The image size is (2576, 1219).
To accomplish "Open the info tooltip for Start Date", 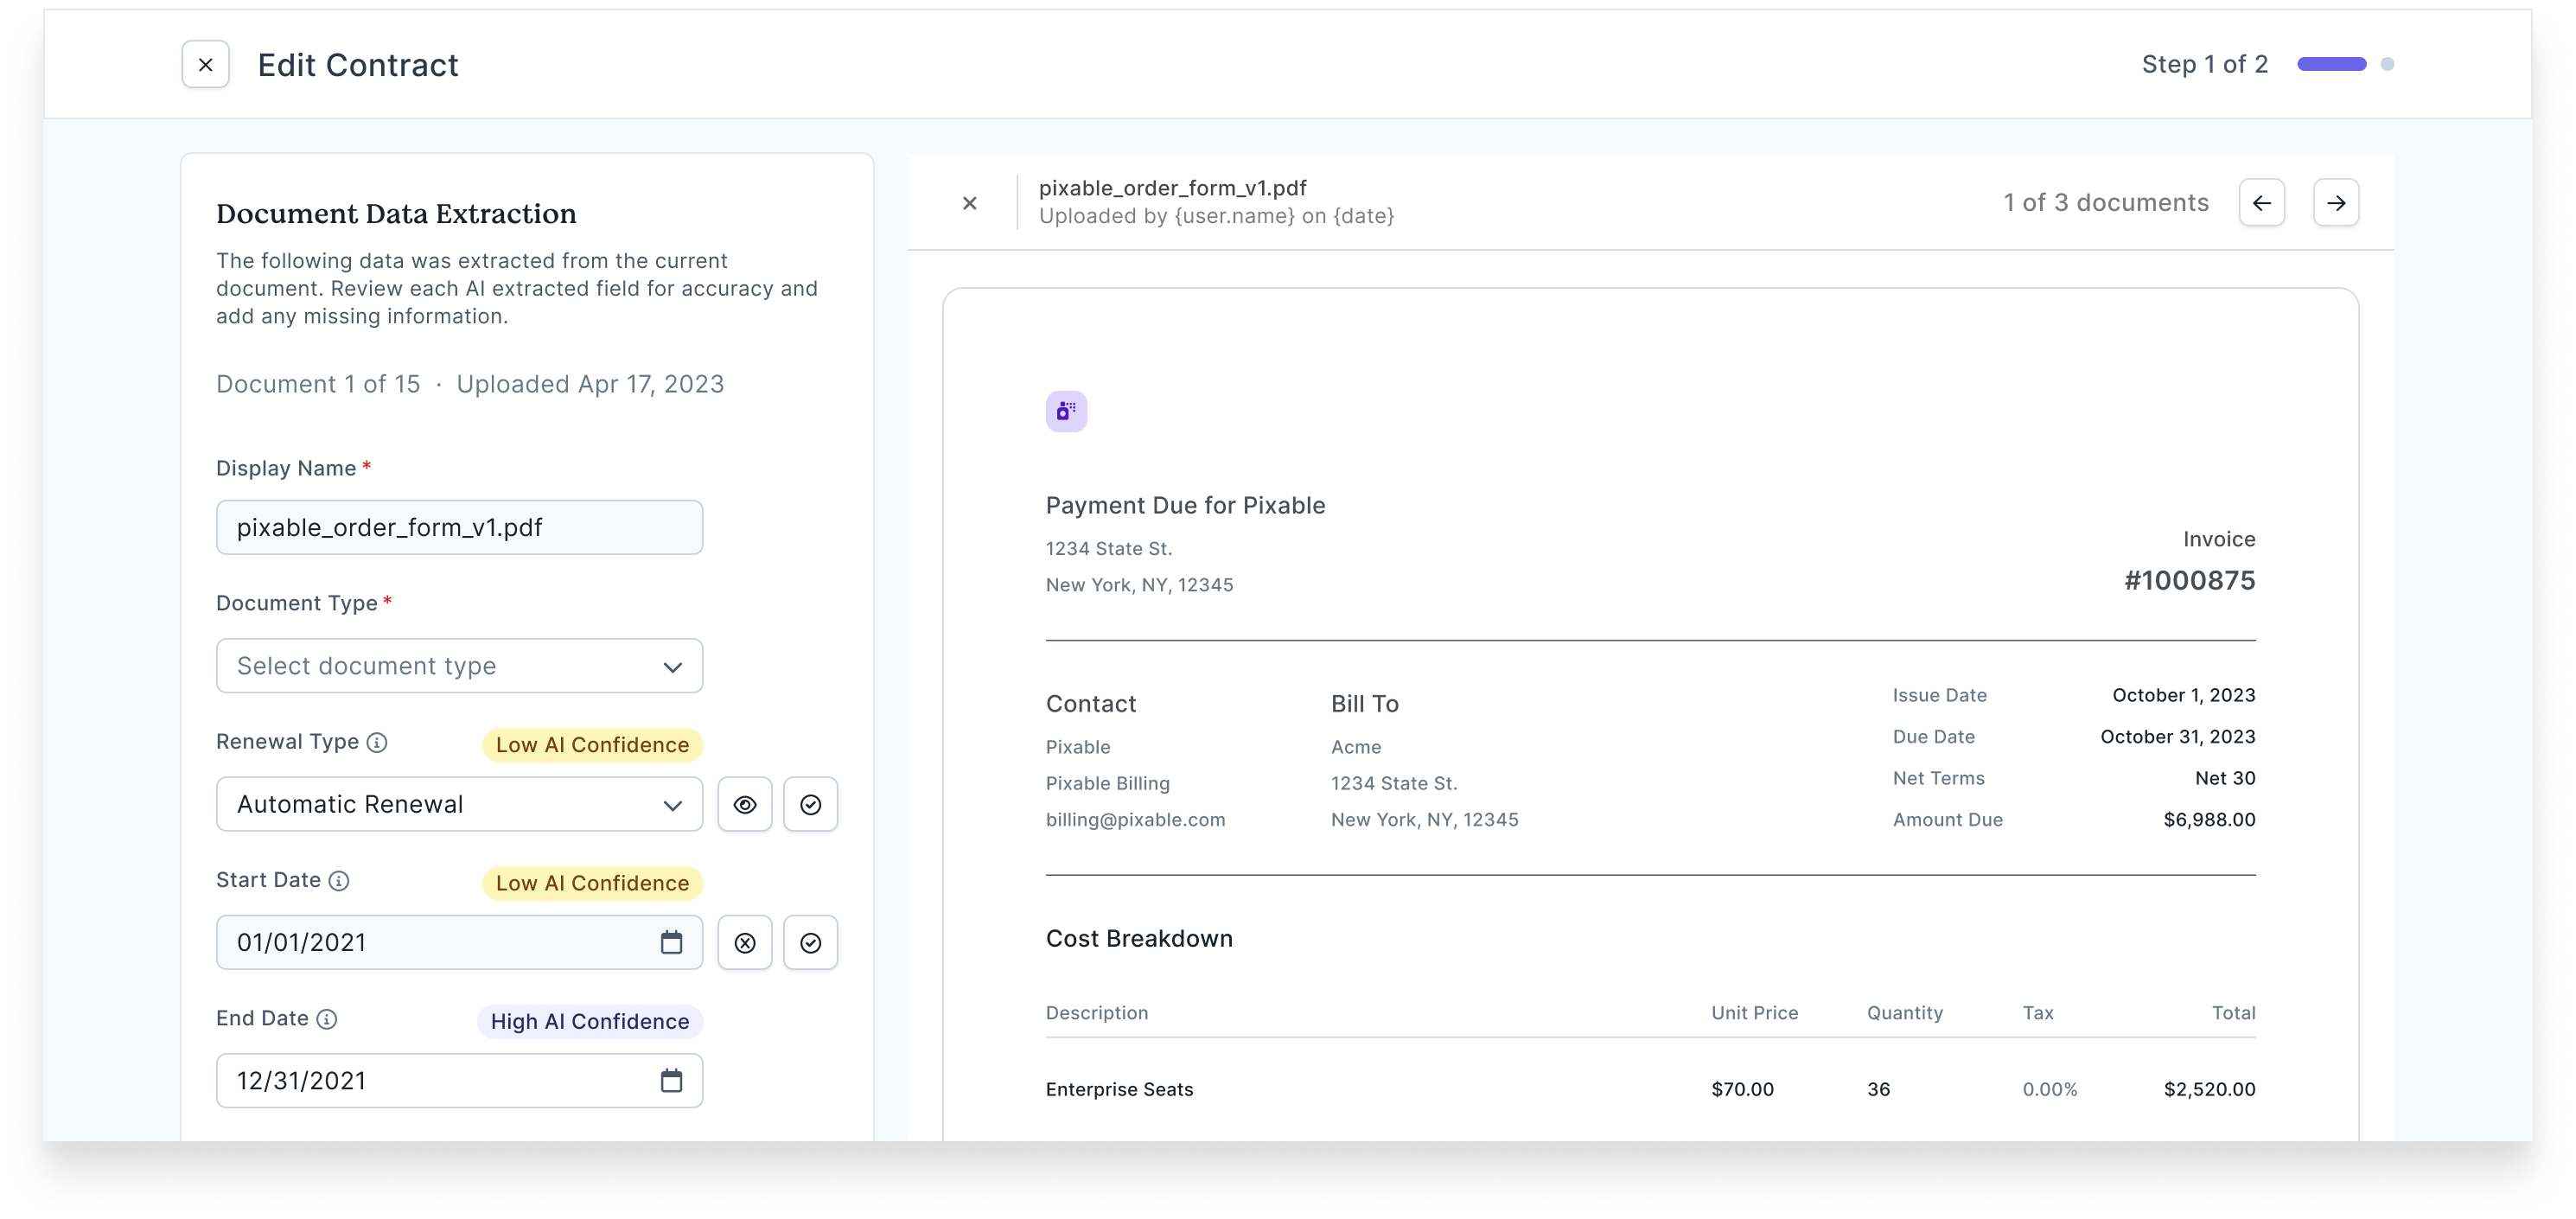I will click(339, 881).
